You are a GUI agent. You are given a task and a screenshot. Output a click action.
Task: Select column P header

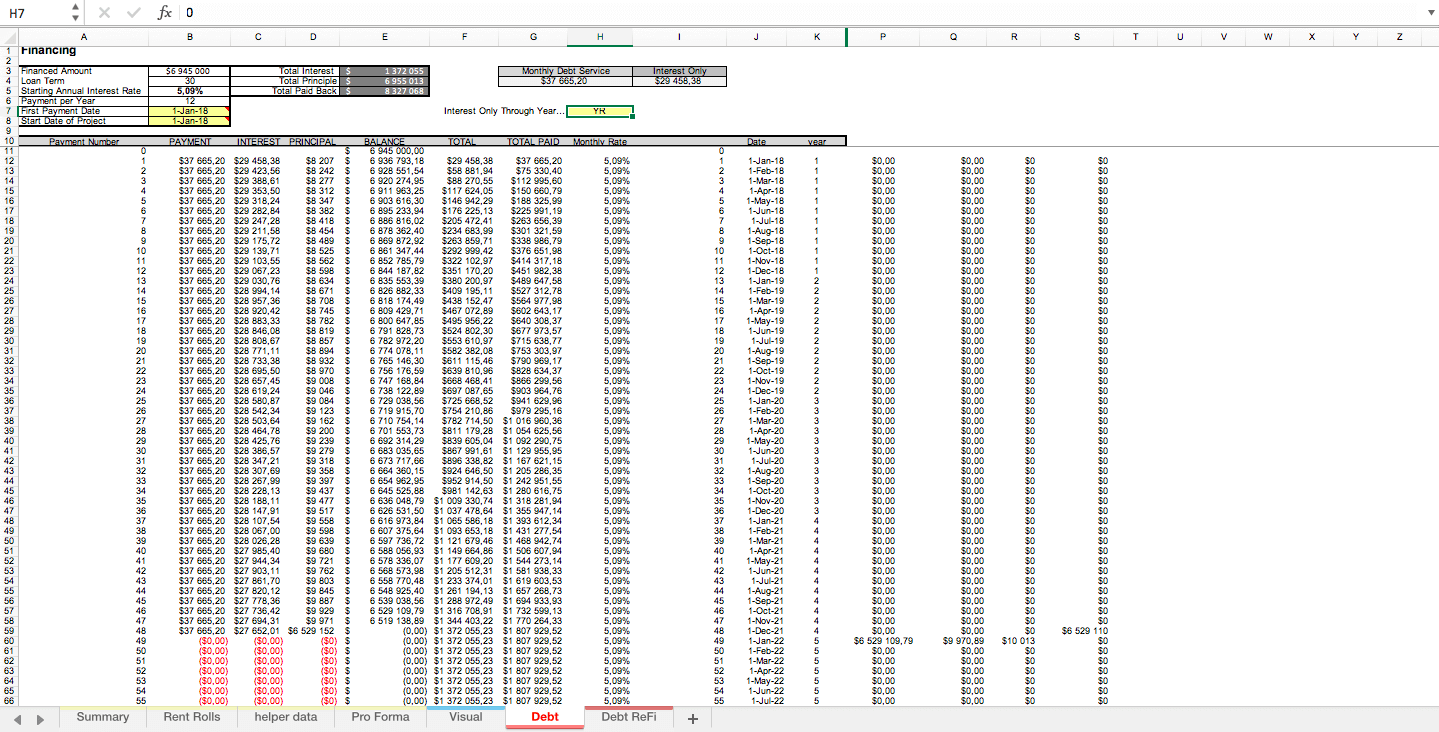pos(883,37)
